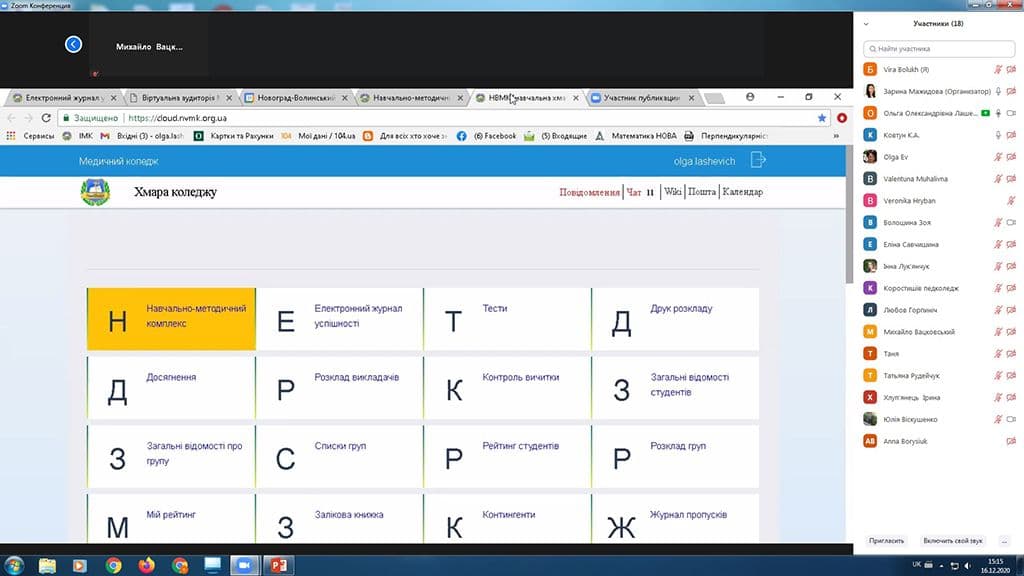
Task: Toggle the microphone icon for Ковтун К.А.
Action: (x=998, y=135)
